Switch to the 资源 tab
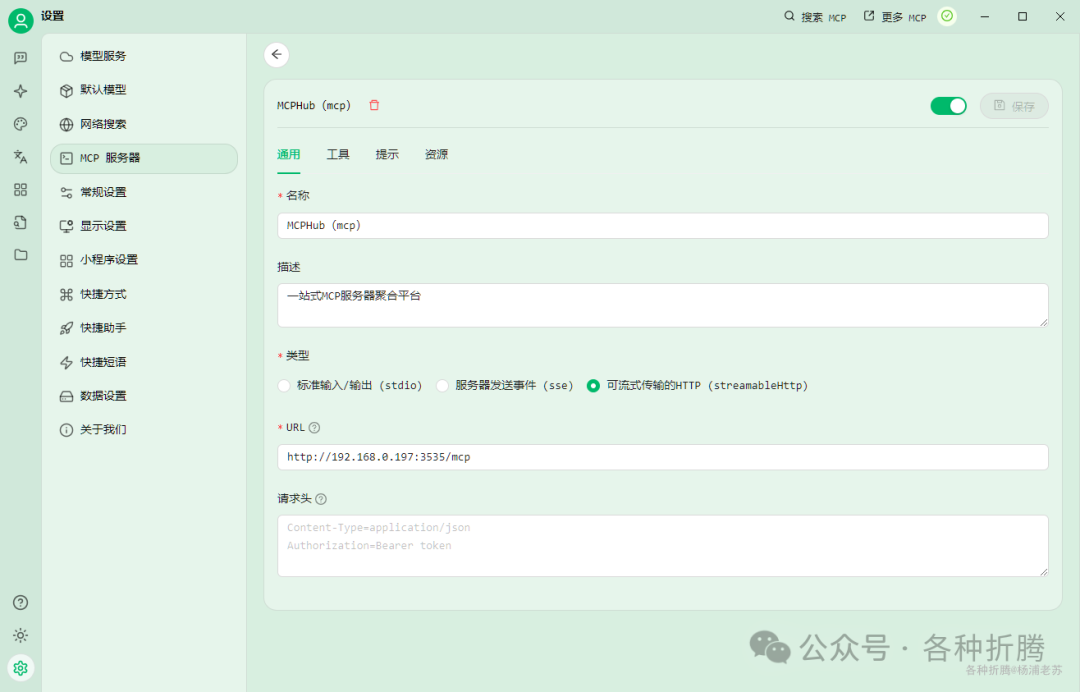1080x692 pixels. (x=436, y=154)
